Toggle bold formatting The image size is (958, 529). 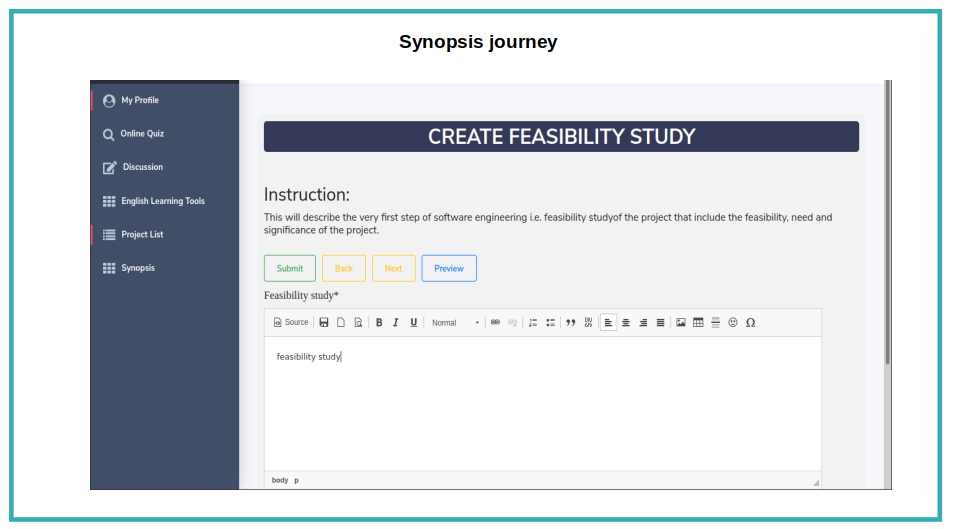379,323
